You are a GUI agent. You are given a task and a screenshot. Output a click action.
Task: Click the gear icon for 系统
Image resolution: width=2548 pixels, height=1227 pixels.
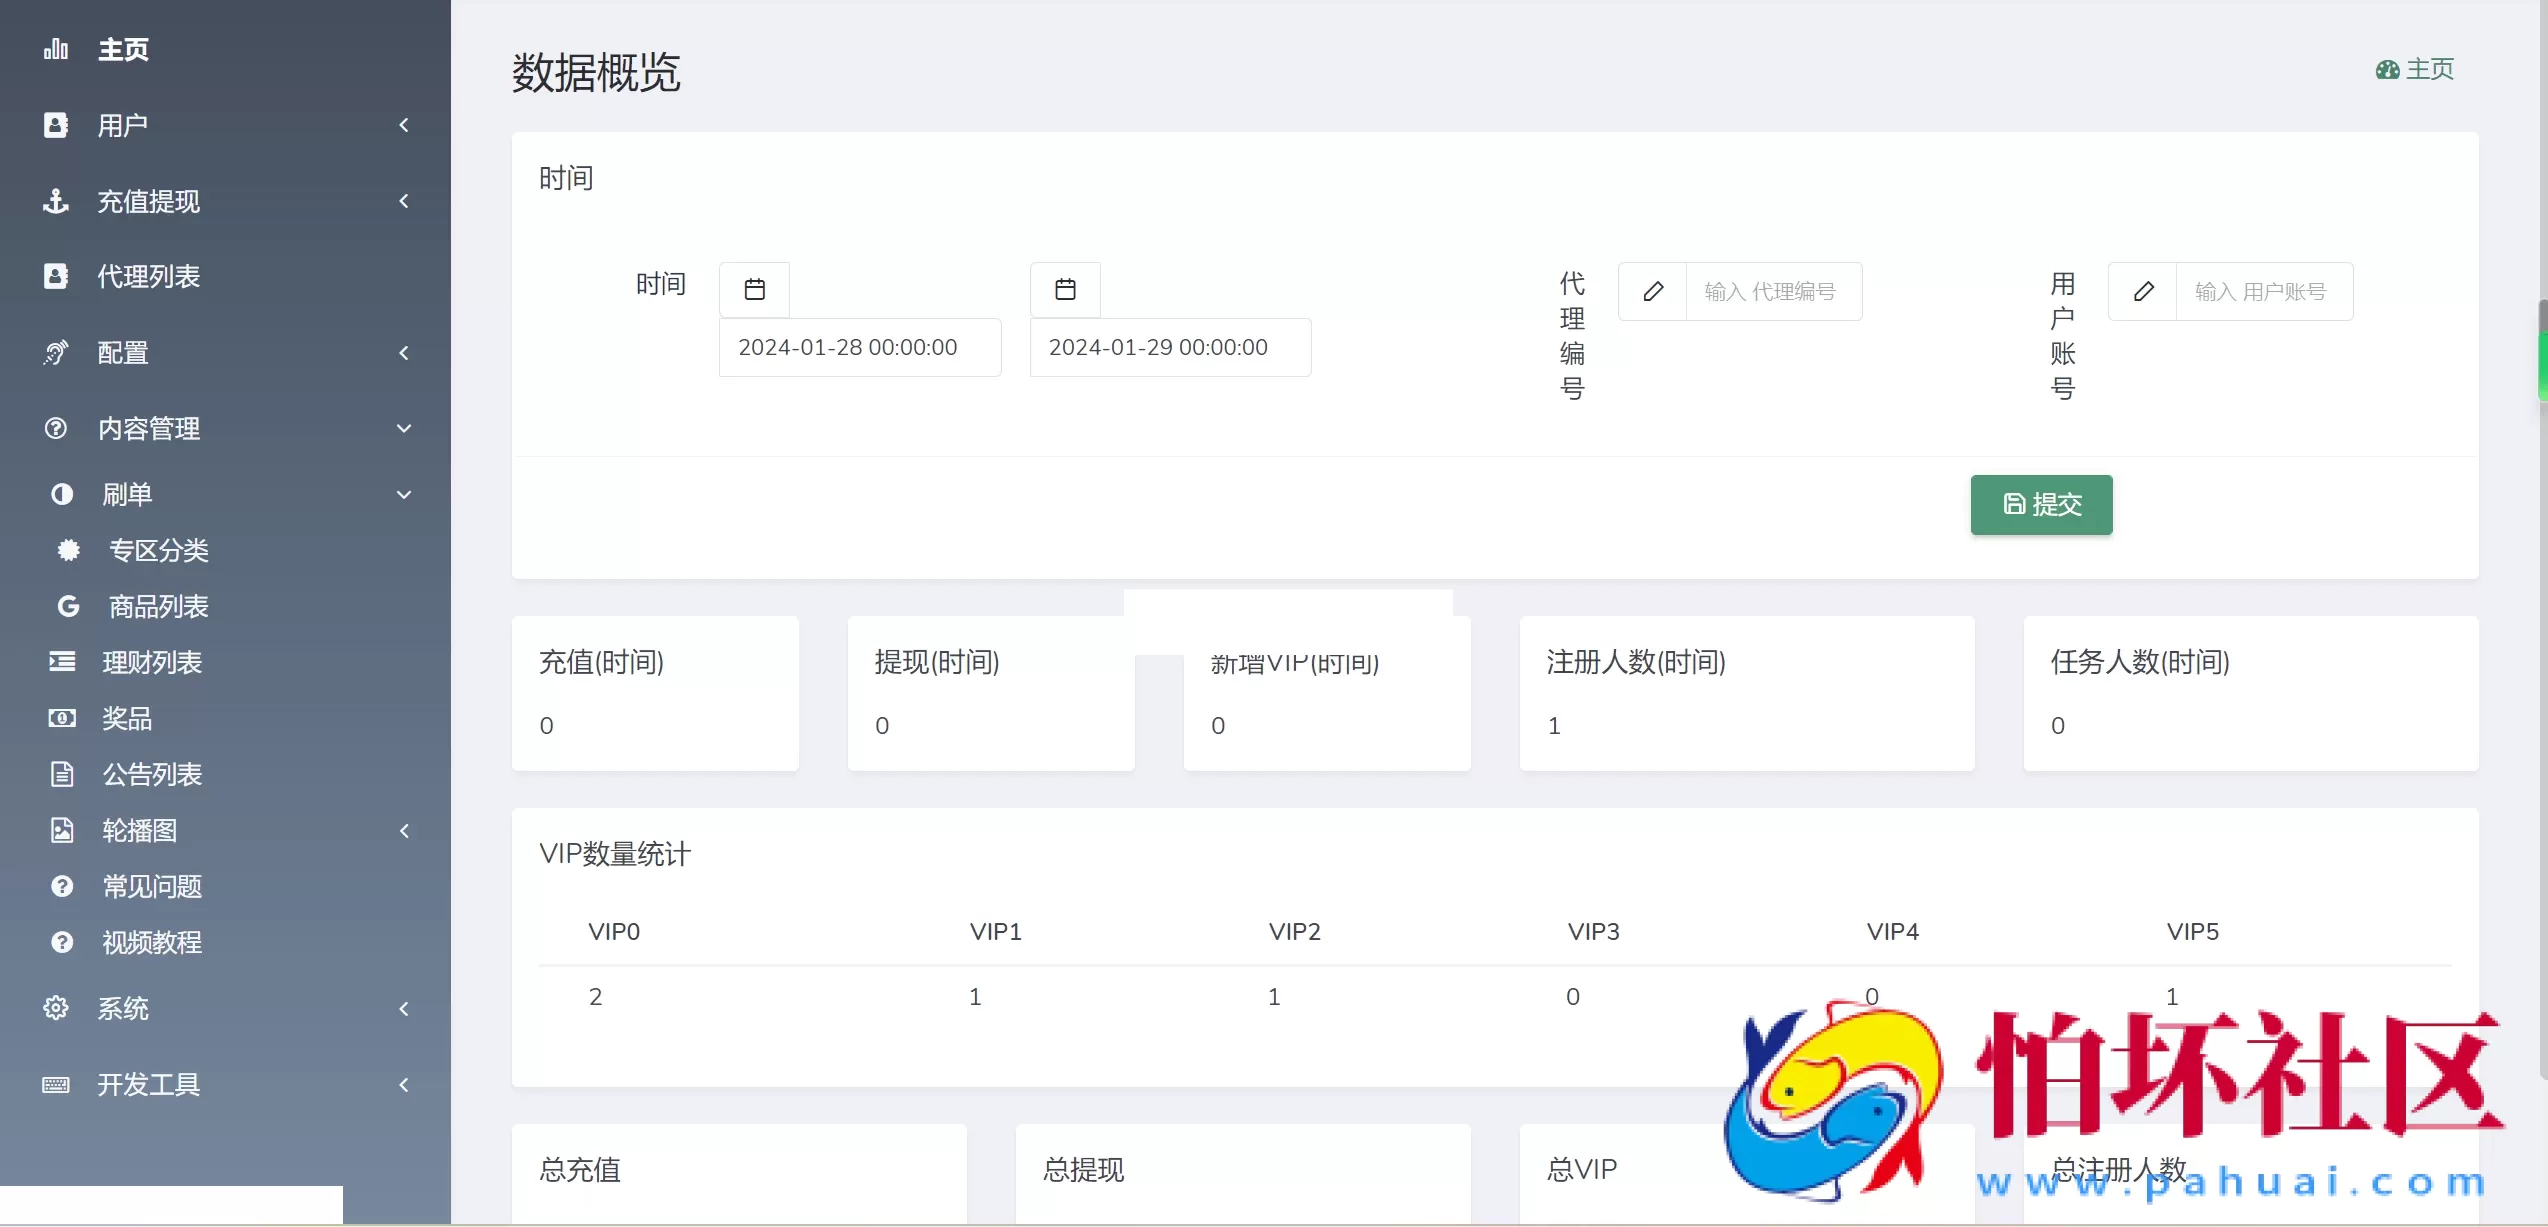(56, 1008)
